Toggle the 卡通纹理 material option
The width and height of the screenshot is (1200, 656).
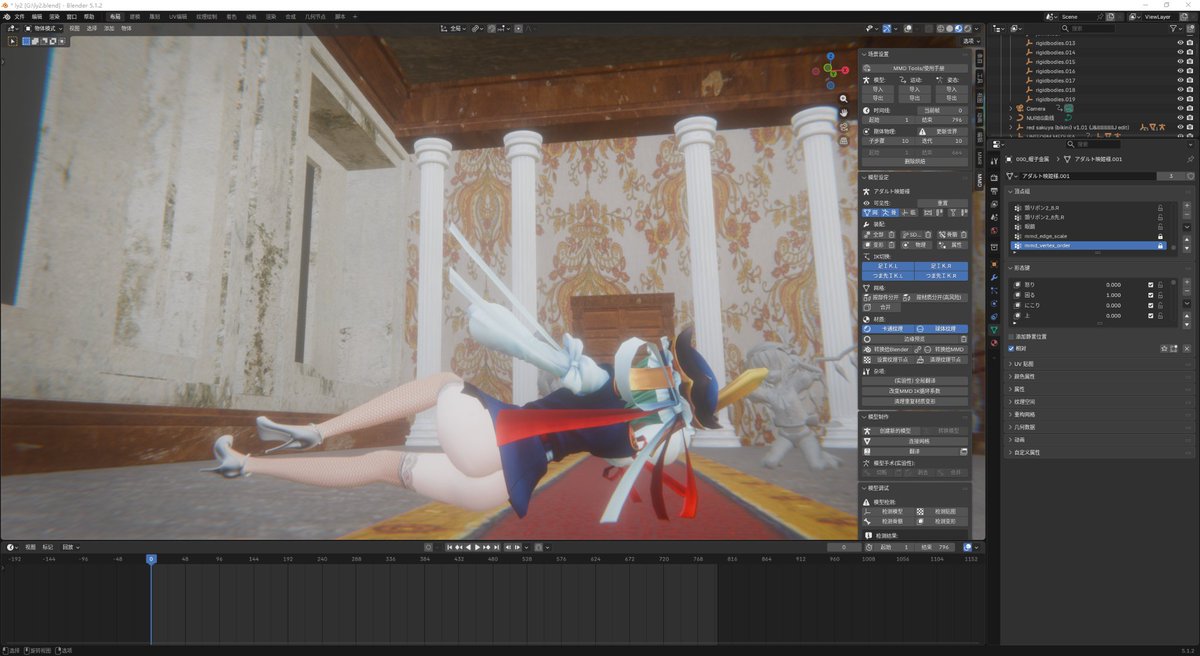click(x=888, y=328)
